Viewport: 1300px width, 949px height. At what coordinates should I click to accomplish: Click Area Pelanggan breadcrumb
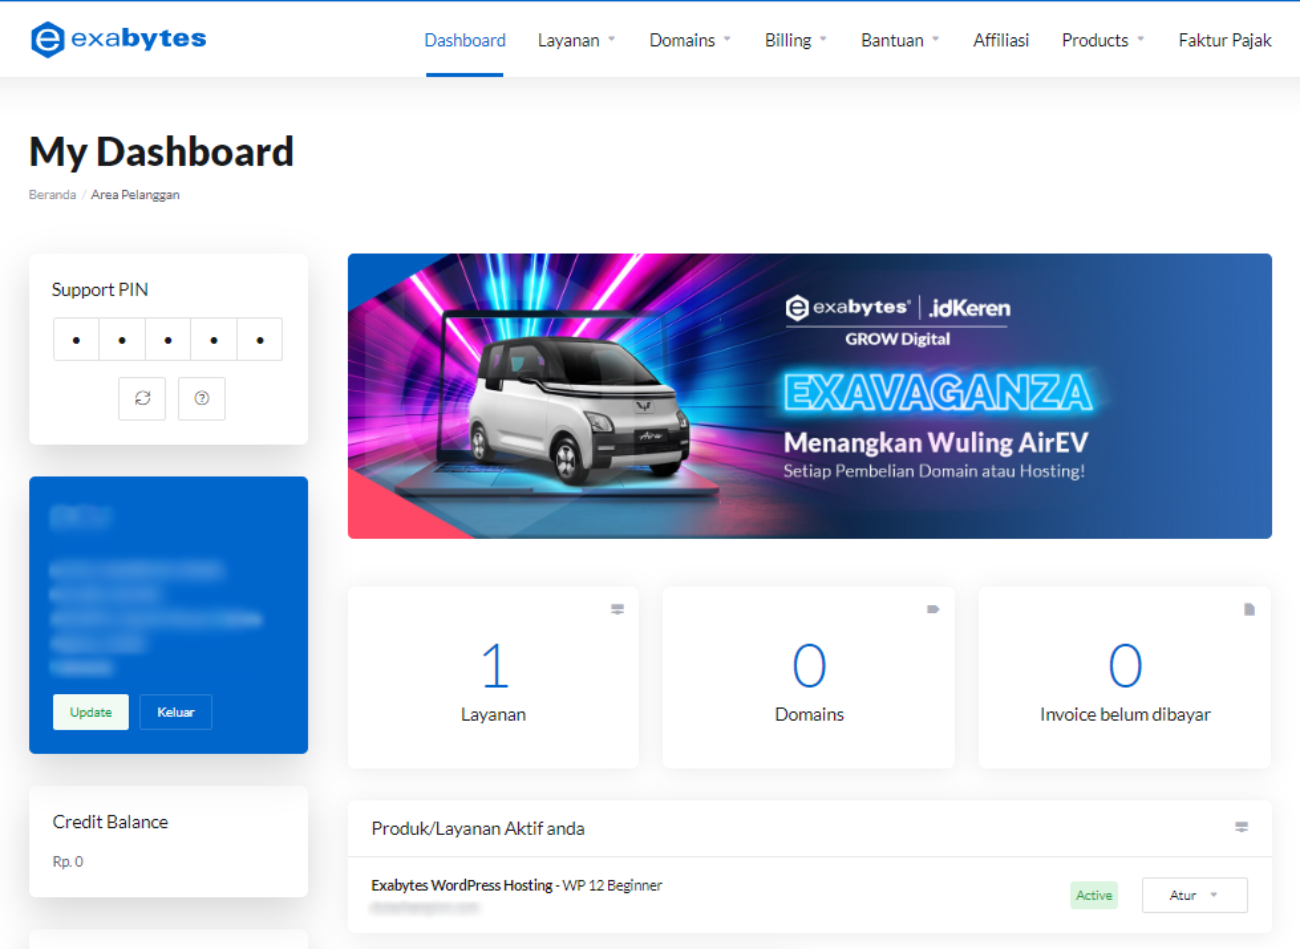tap(135, 195)
